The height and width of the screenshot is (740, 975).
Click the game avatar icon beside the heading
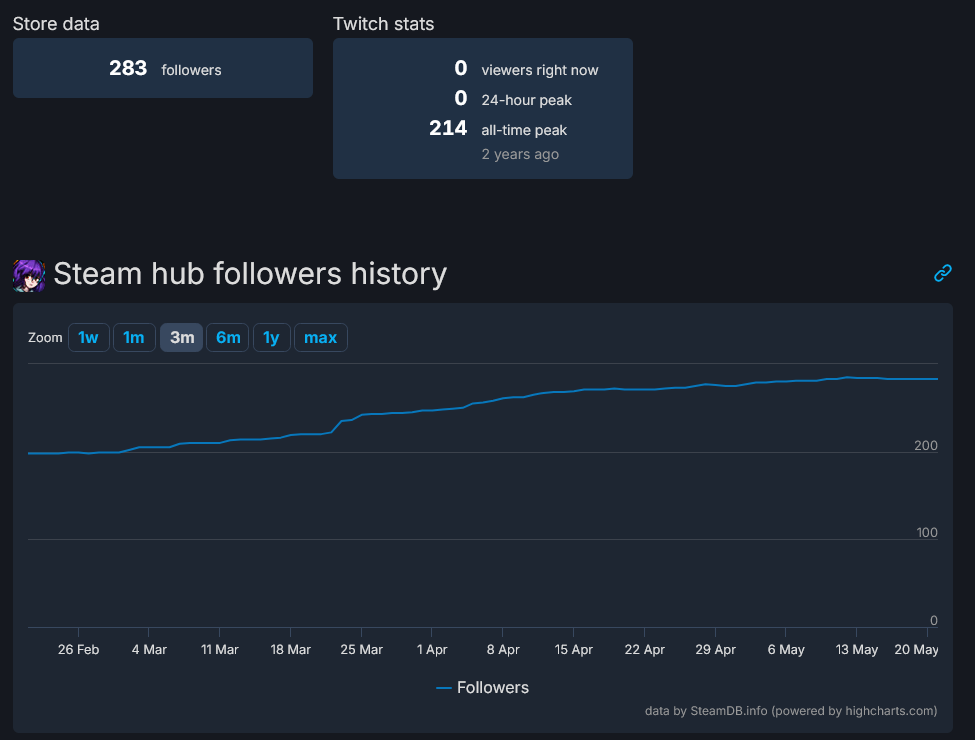29,275
